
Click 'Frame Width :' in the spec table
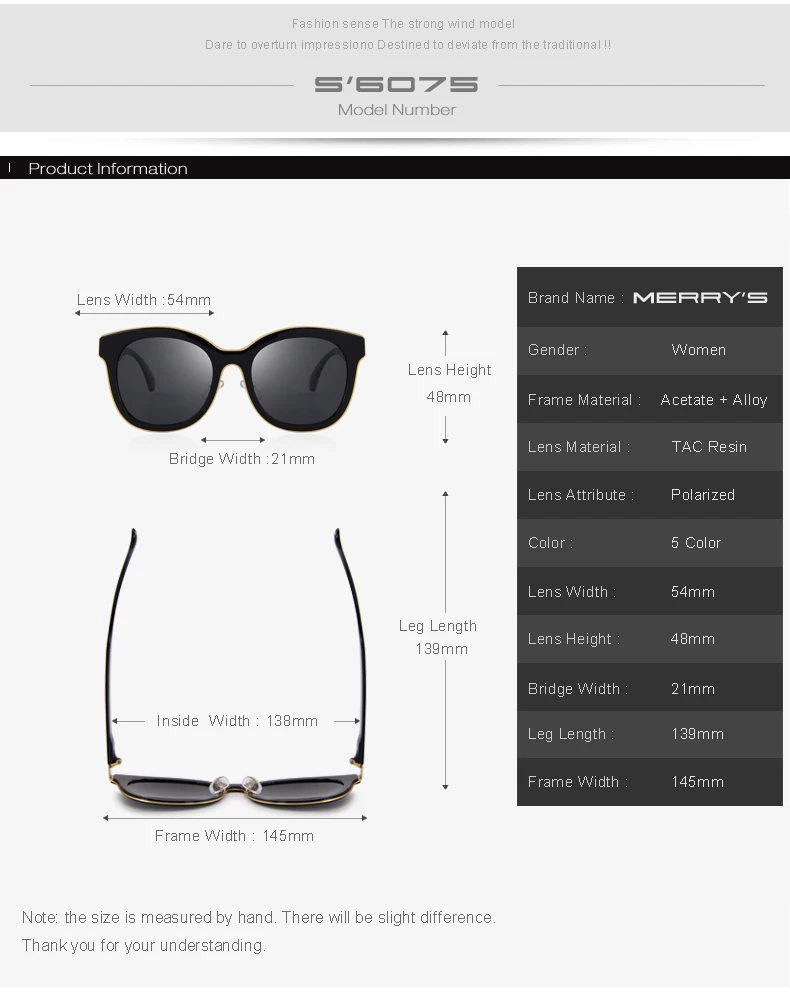pyautogui.click(x=578, y=782)
